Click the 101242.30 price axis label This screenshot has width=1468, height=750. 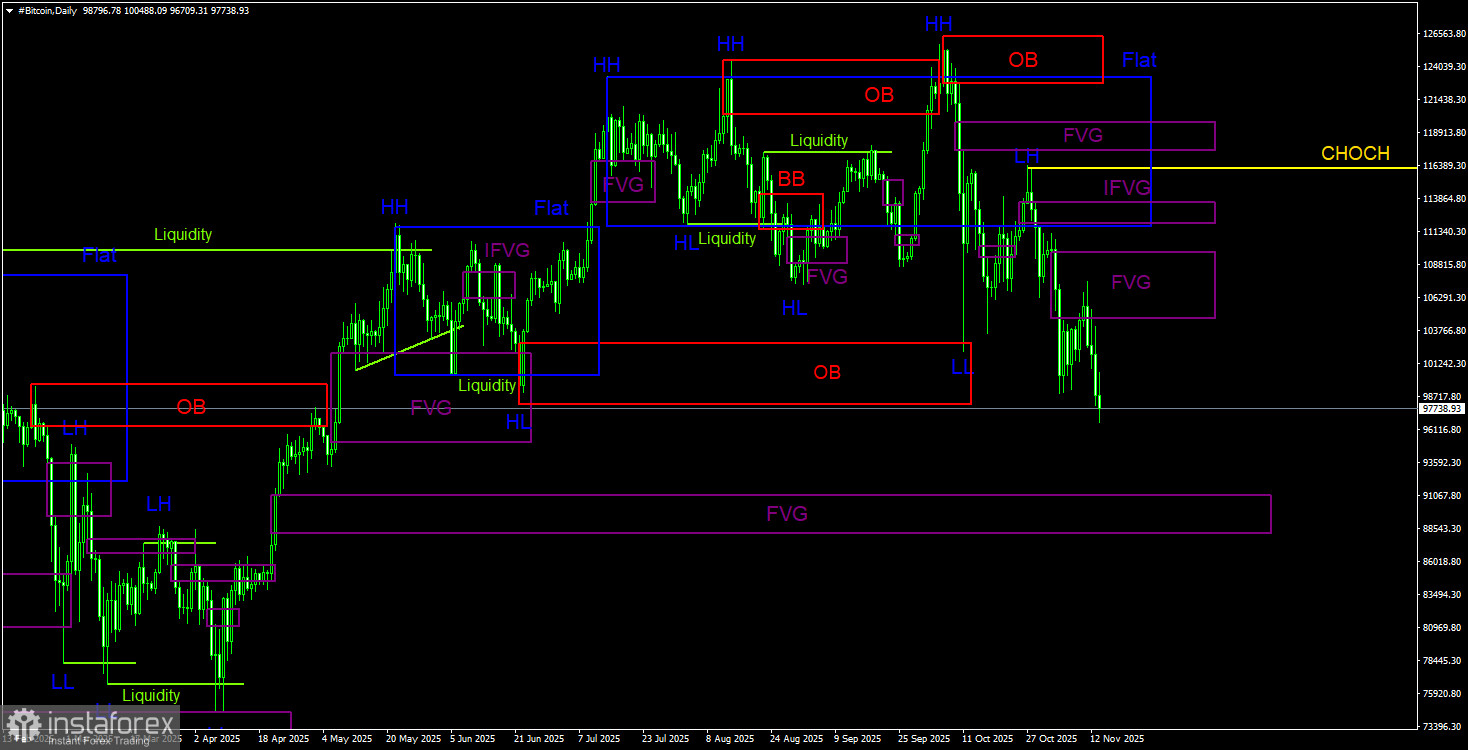coord(1442,364)
